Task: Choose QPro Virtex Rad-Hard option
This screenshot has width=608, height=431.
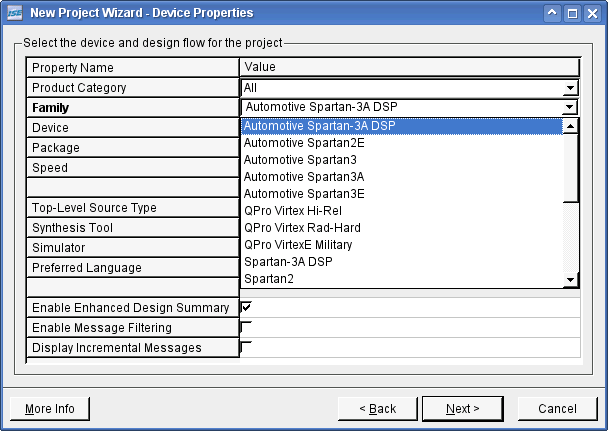Action: pos(302,228)
